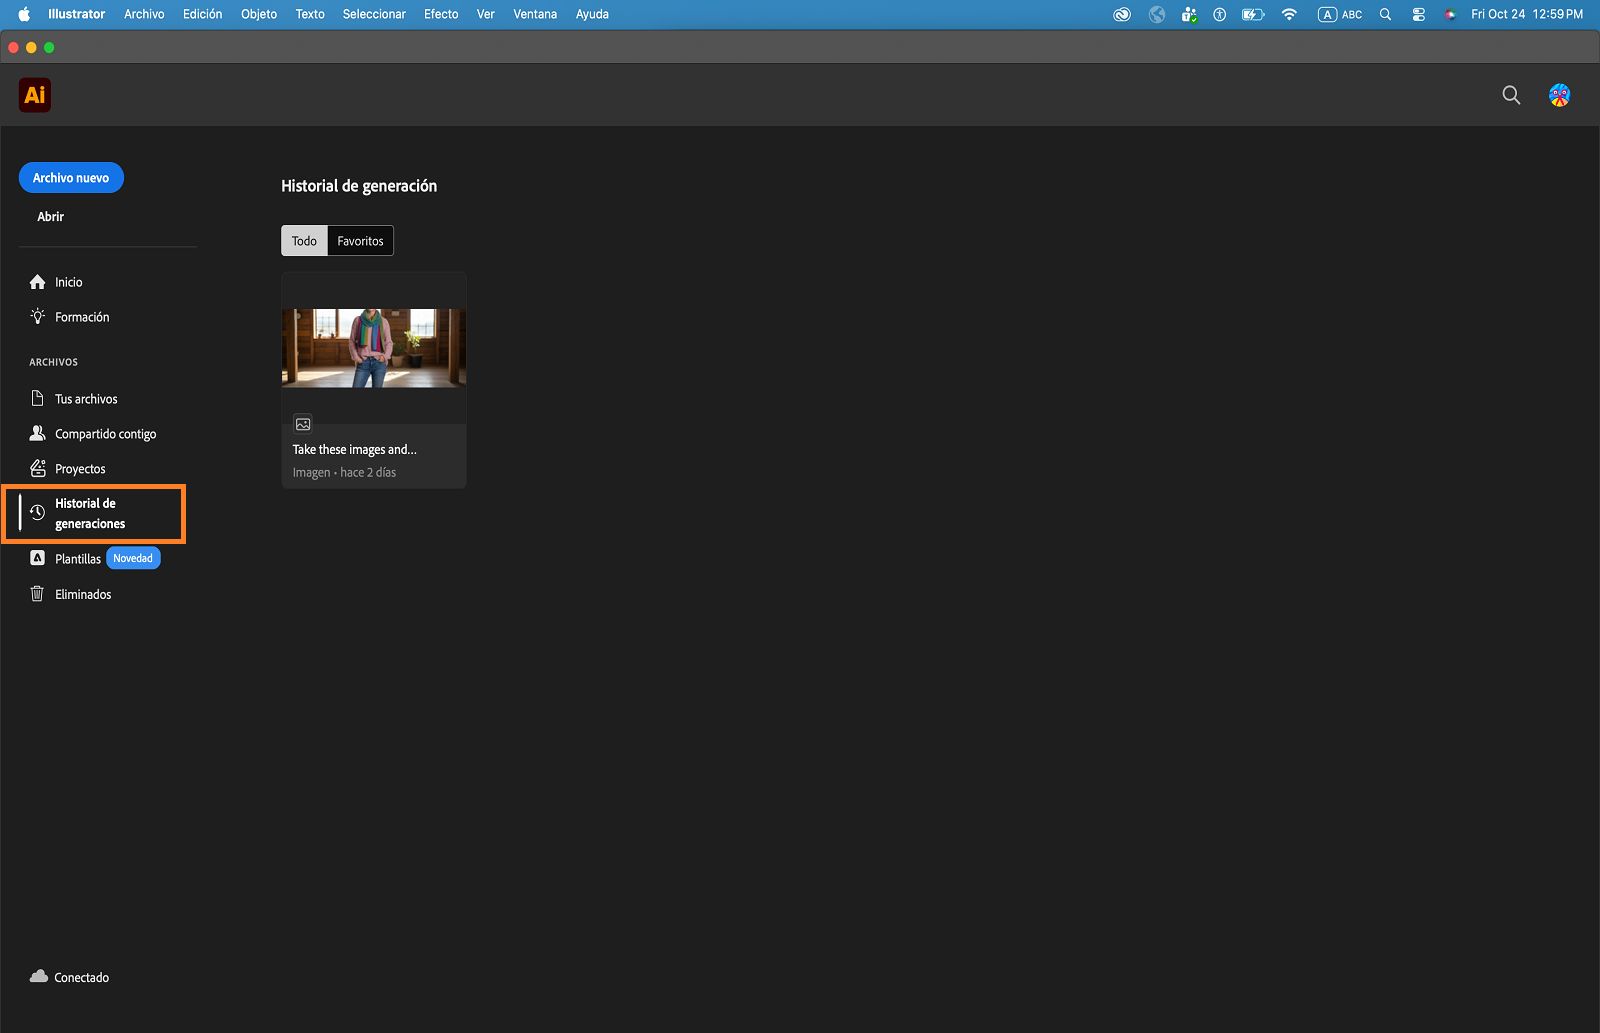Switch to the Favoritos tab

click(x=359, y=240)
